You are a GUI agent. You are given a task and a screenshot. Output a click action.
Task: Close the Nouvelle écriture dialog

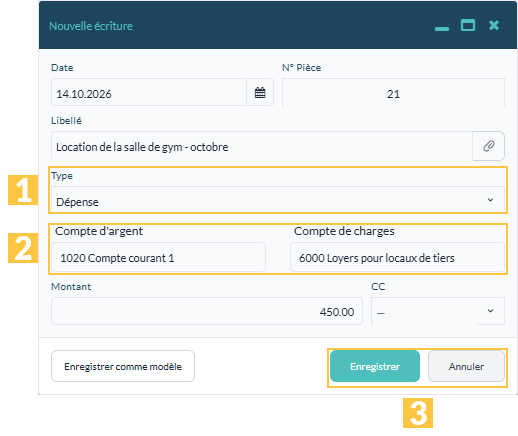click(494, 25)
